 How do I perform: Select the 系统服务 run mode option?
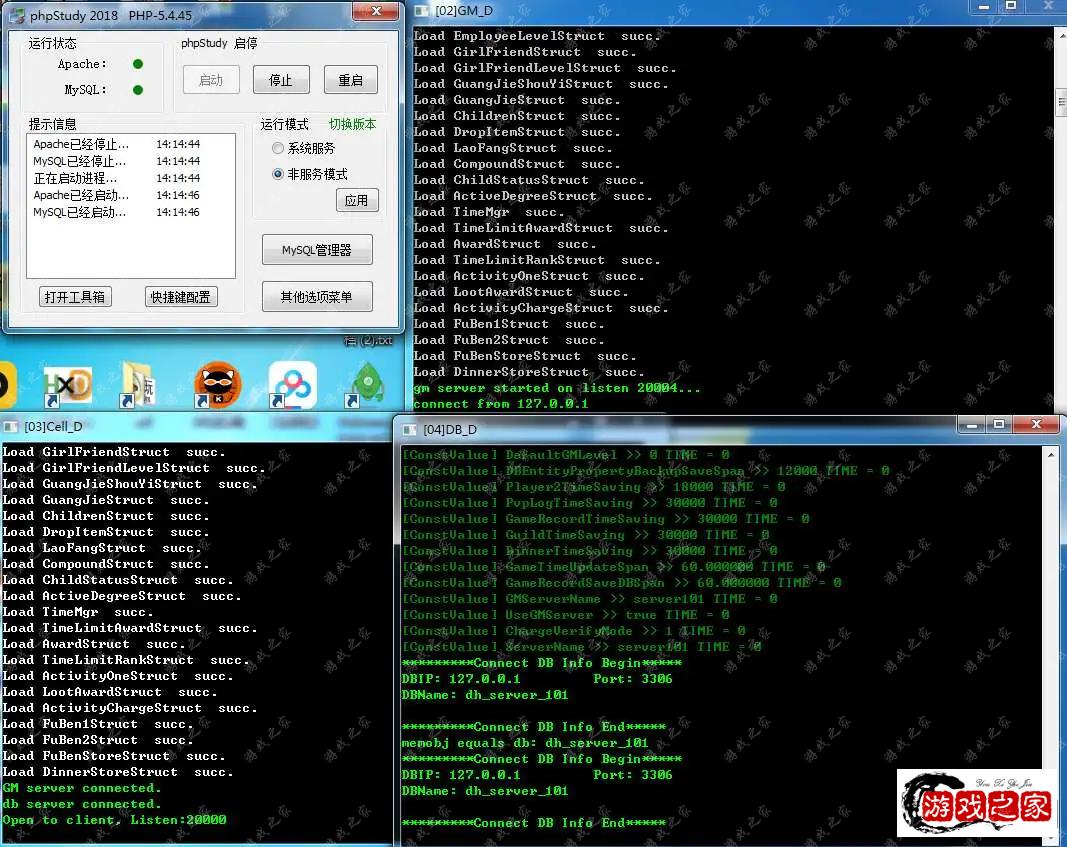(x=278, y=148)
